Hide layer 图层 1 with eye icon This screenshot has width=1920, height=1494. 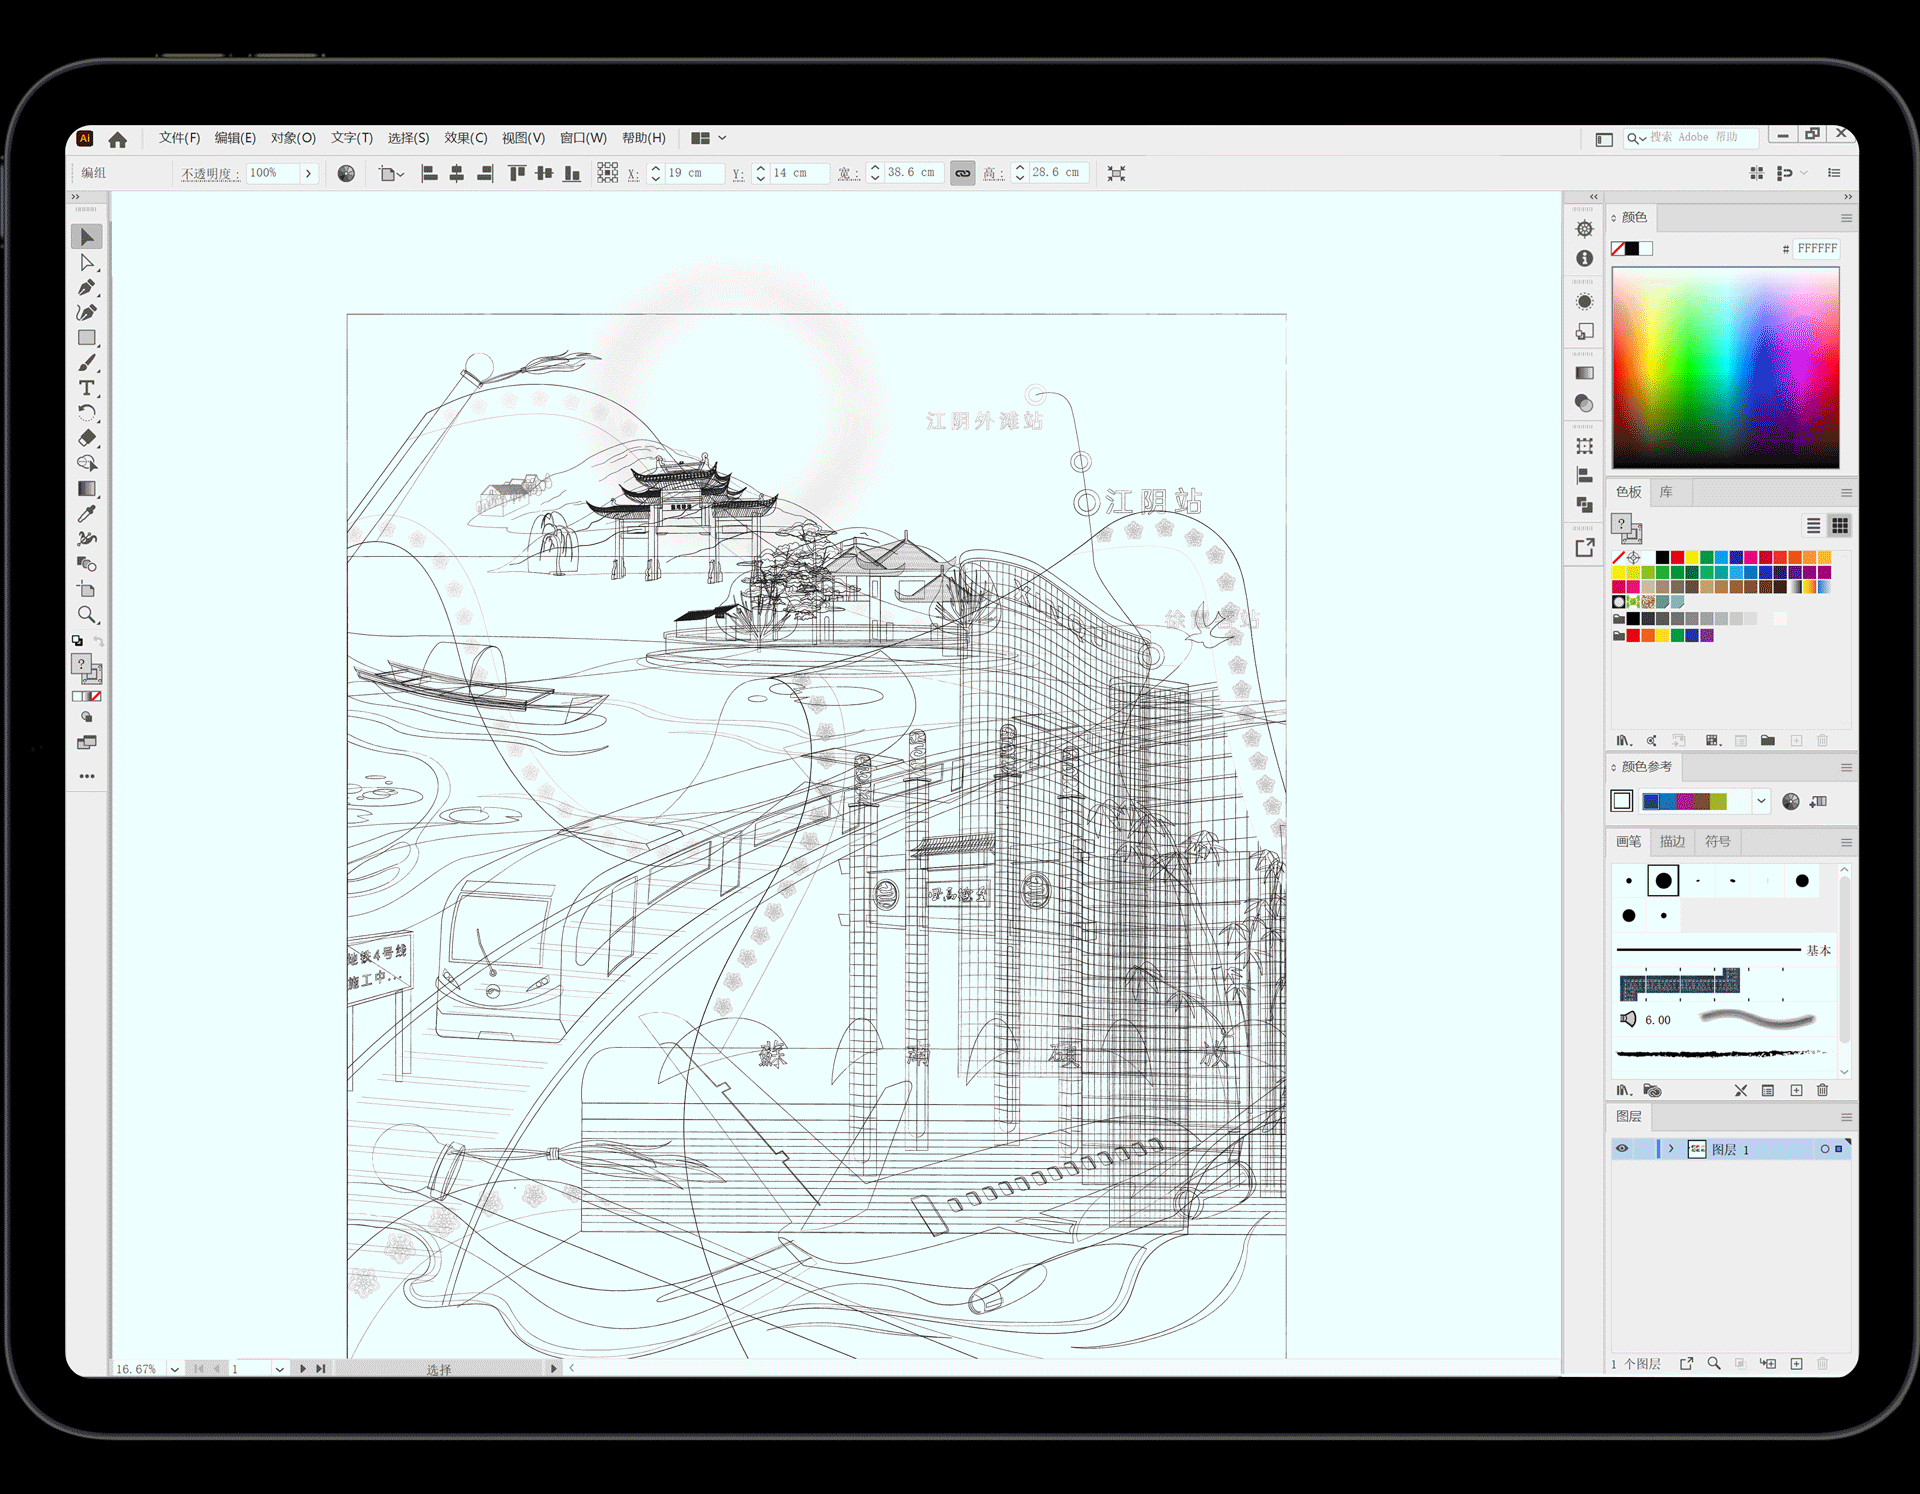[x=1622, y=1149]
